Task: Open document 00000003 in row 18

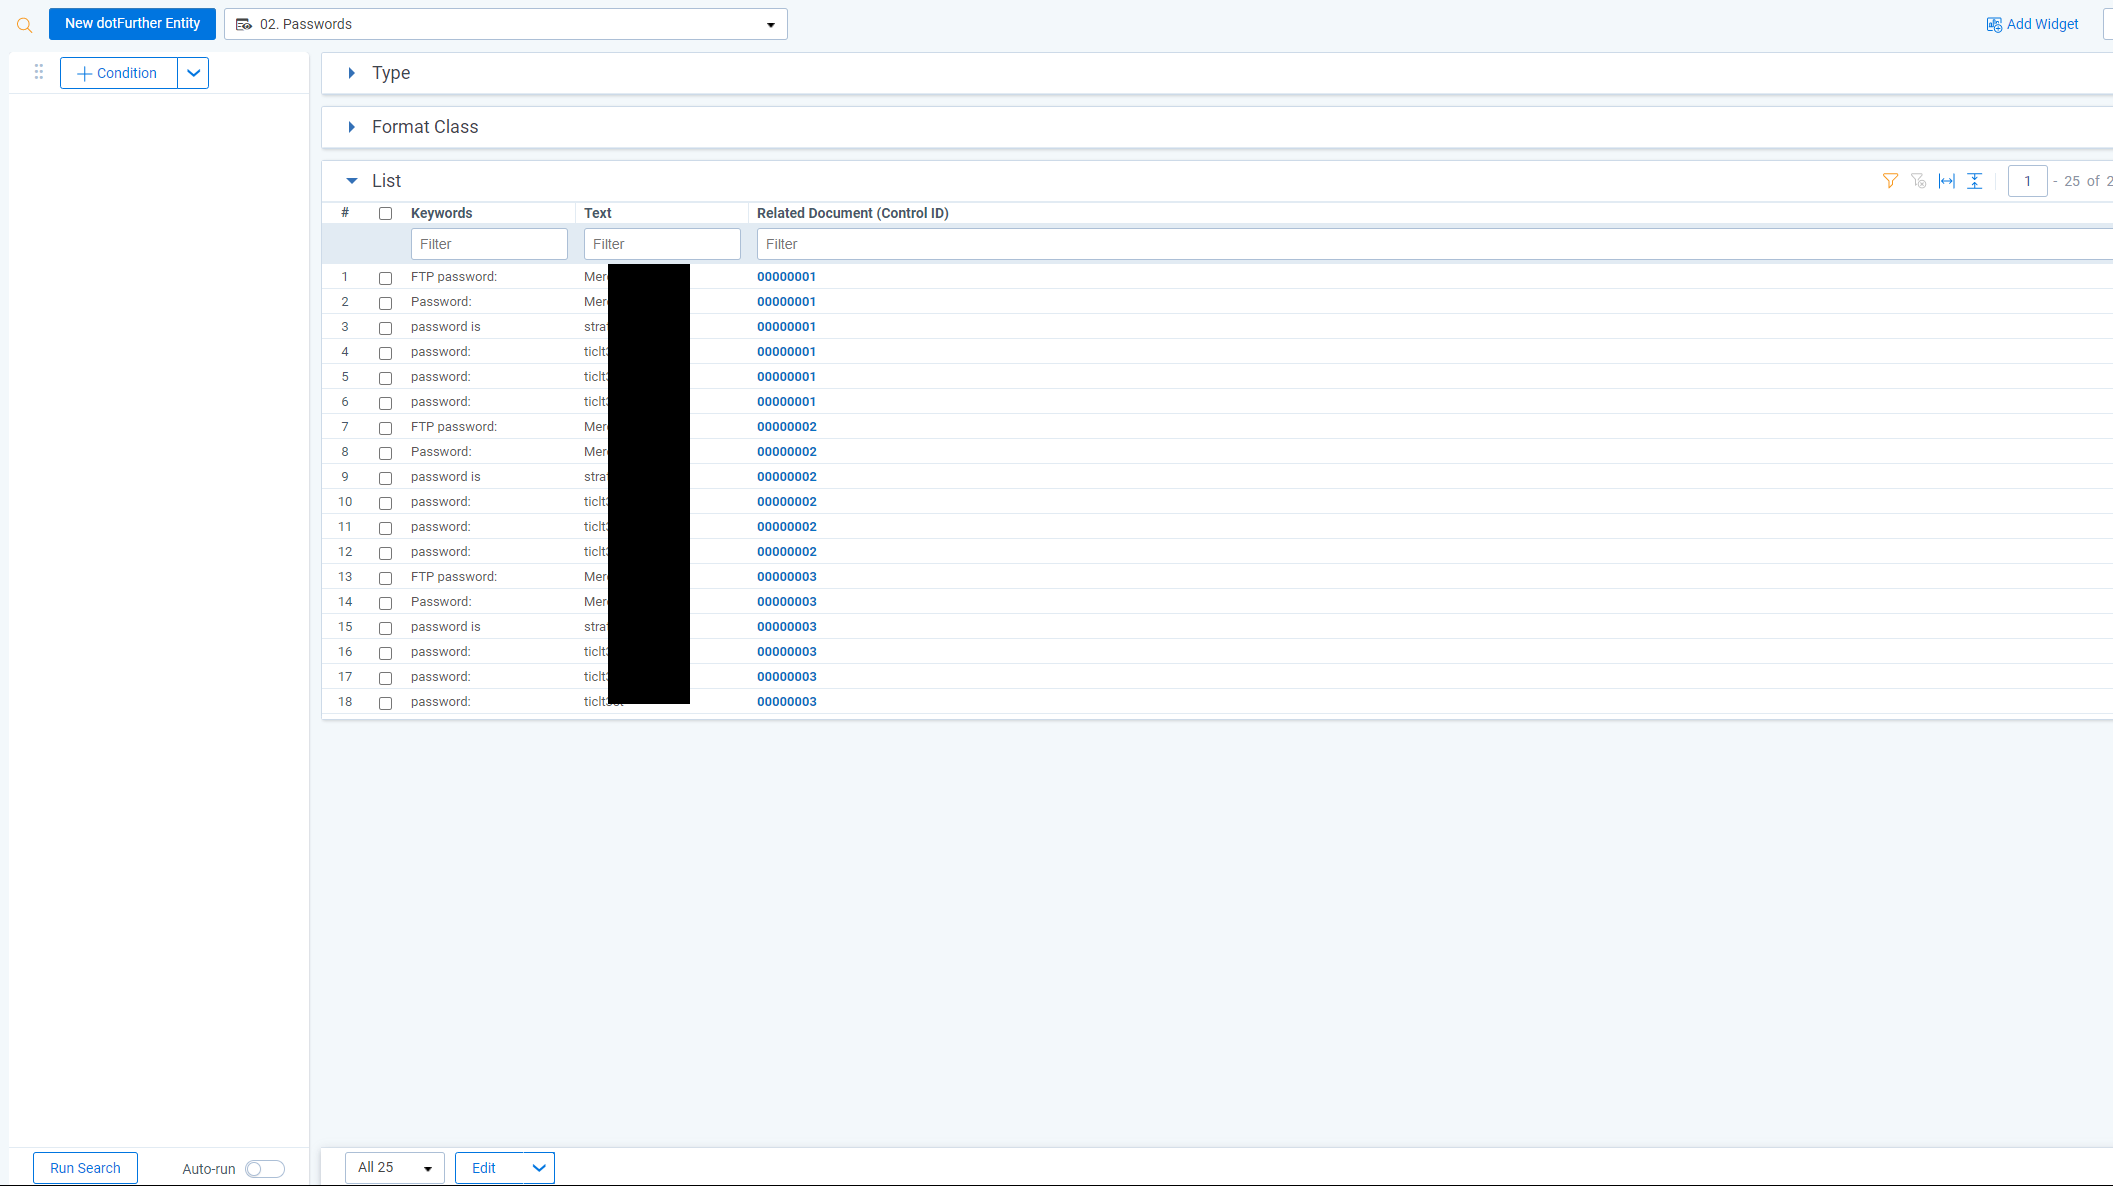Action: coord(786,702)
